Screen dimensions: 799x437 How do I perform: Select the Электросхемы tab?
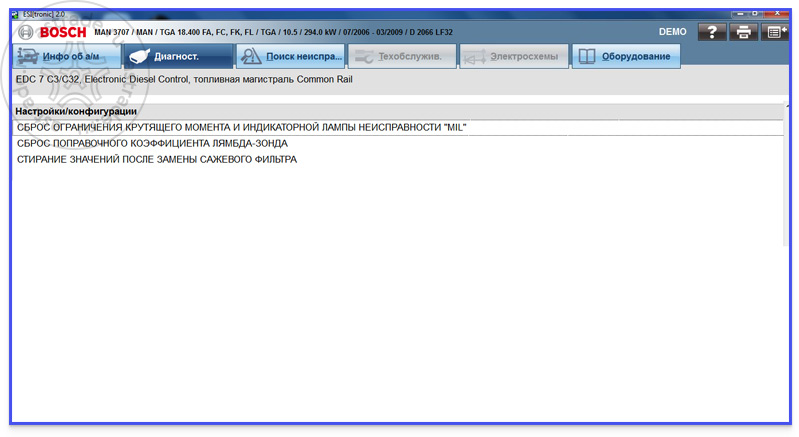pos(514,56)
